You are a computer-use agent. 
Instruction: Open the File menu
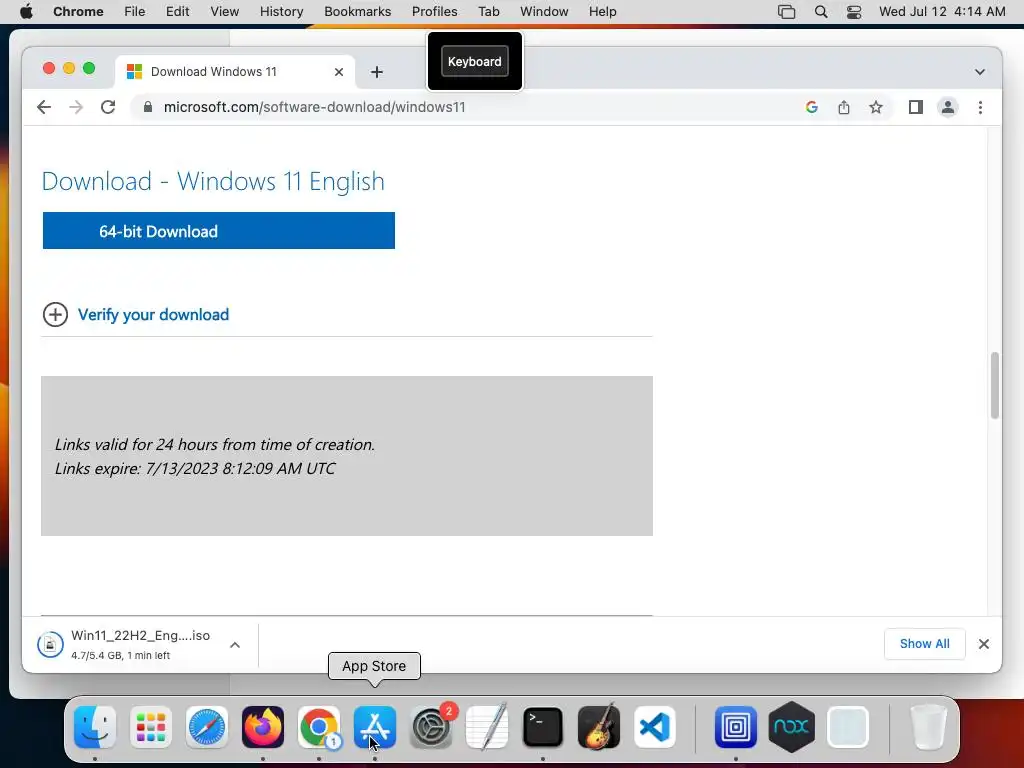pyautogui.click(x=135, y=12)
